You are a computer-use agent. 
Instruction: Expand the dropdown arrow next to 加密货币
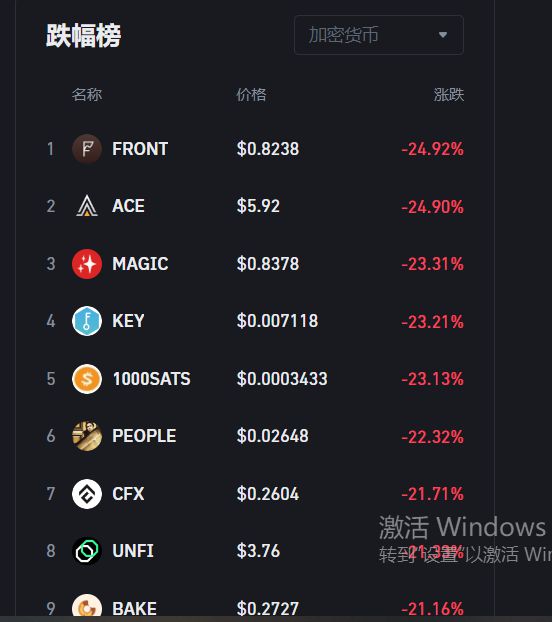tap(443, 35)
